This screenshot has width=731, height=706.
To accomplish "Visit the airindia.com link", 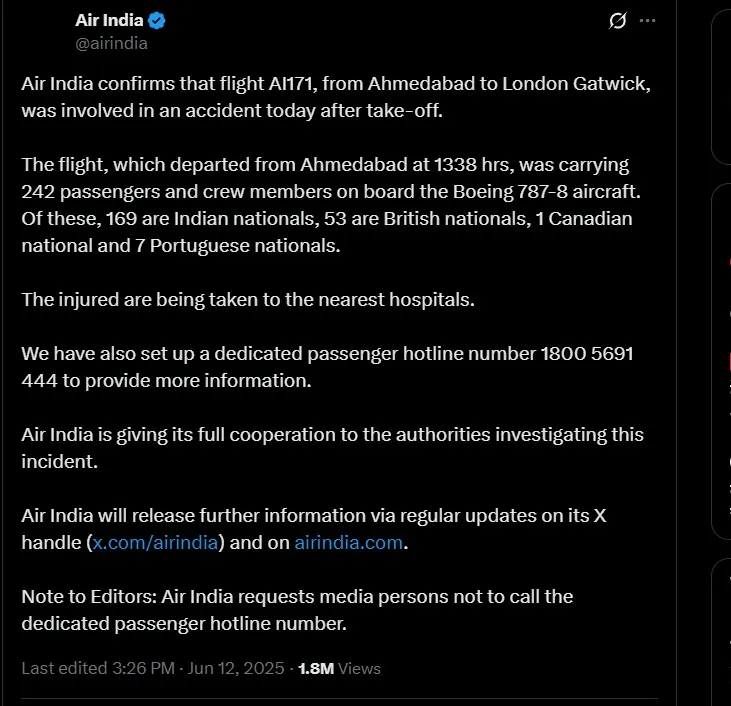I will coord(348,543).
